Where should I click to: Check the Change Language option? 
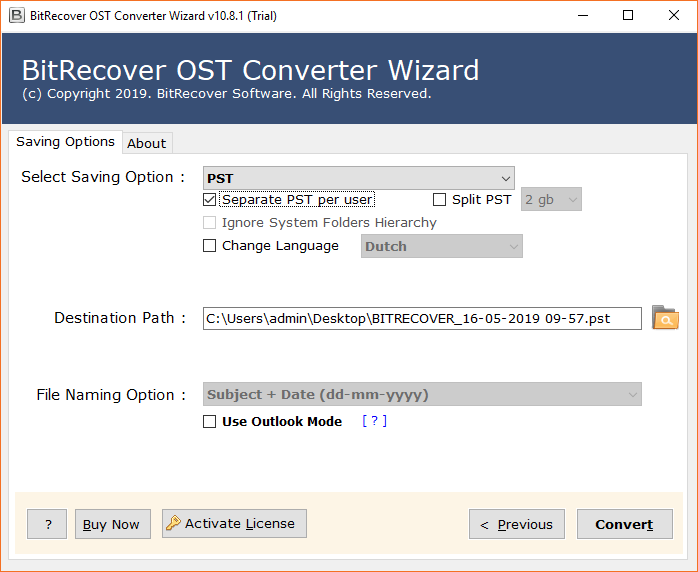(x=209, y=246)
